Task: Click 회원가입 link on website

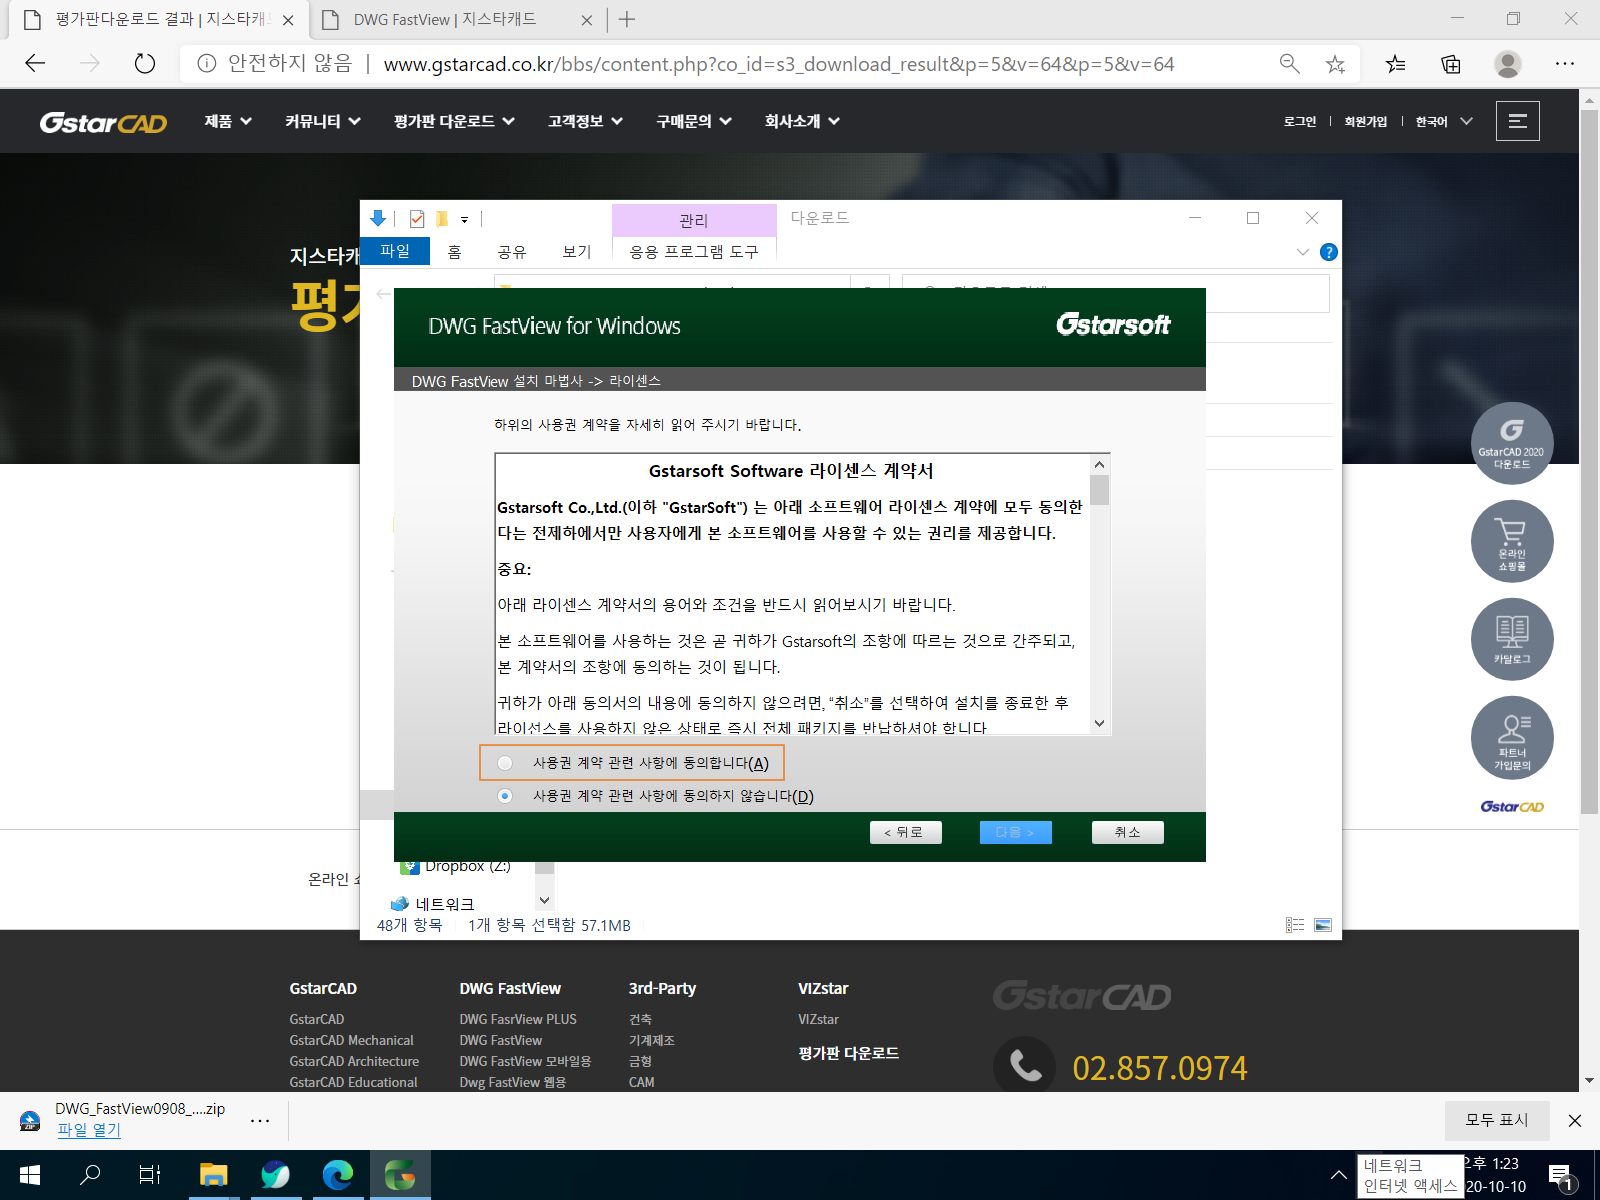Action: [1366, 121]
